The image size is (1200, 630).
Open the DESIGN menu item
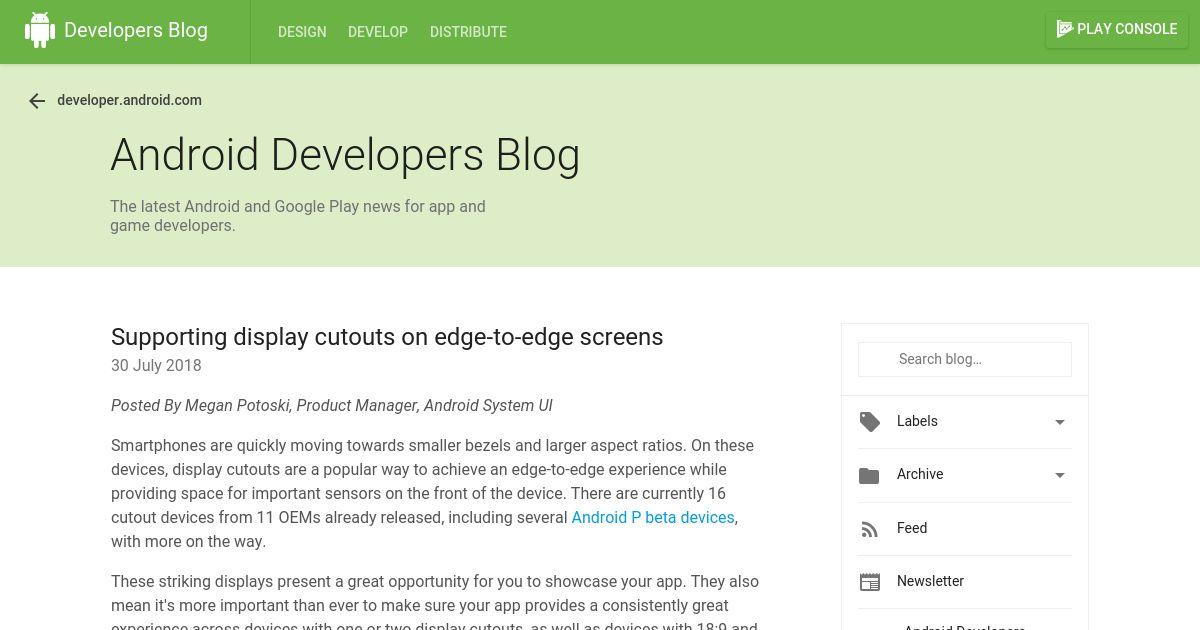302,32
